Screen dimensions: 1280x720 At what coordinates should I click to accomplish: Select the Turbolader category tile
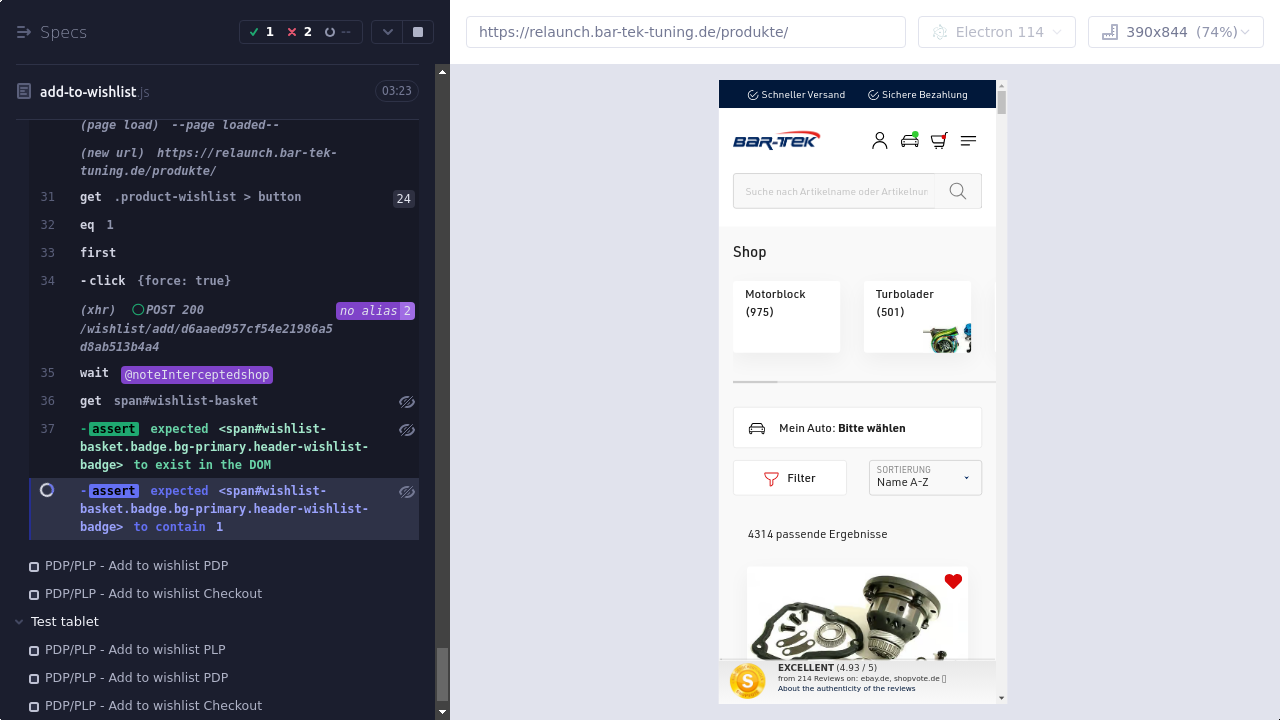[917, 316]
